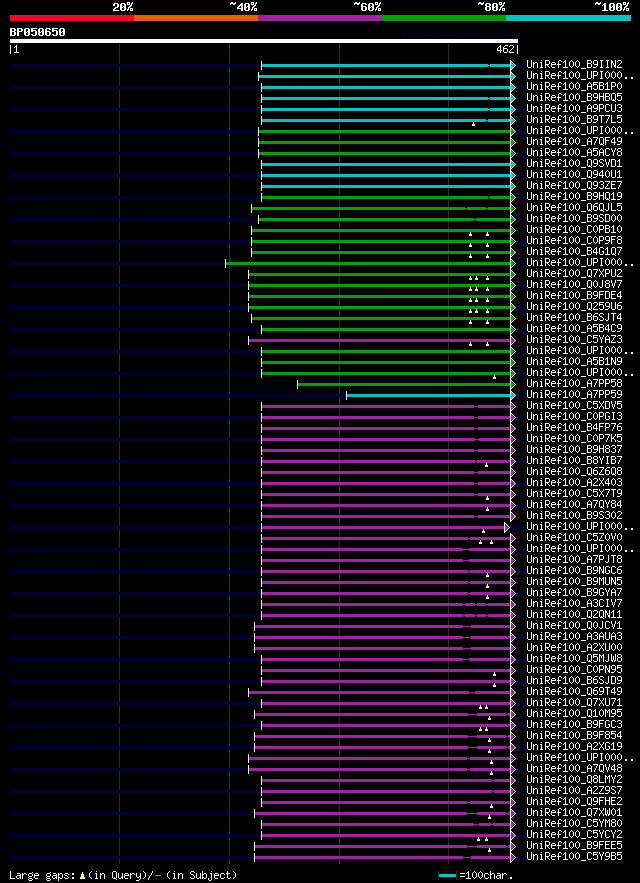Click the red 20% identity legend segment

pos(72,18)
